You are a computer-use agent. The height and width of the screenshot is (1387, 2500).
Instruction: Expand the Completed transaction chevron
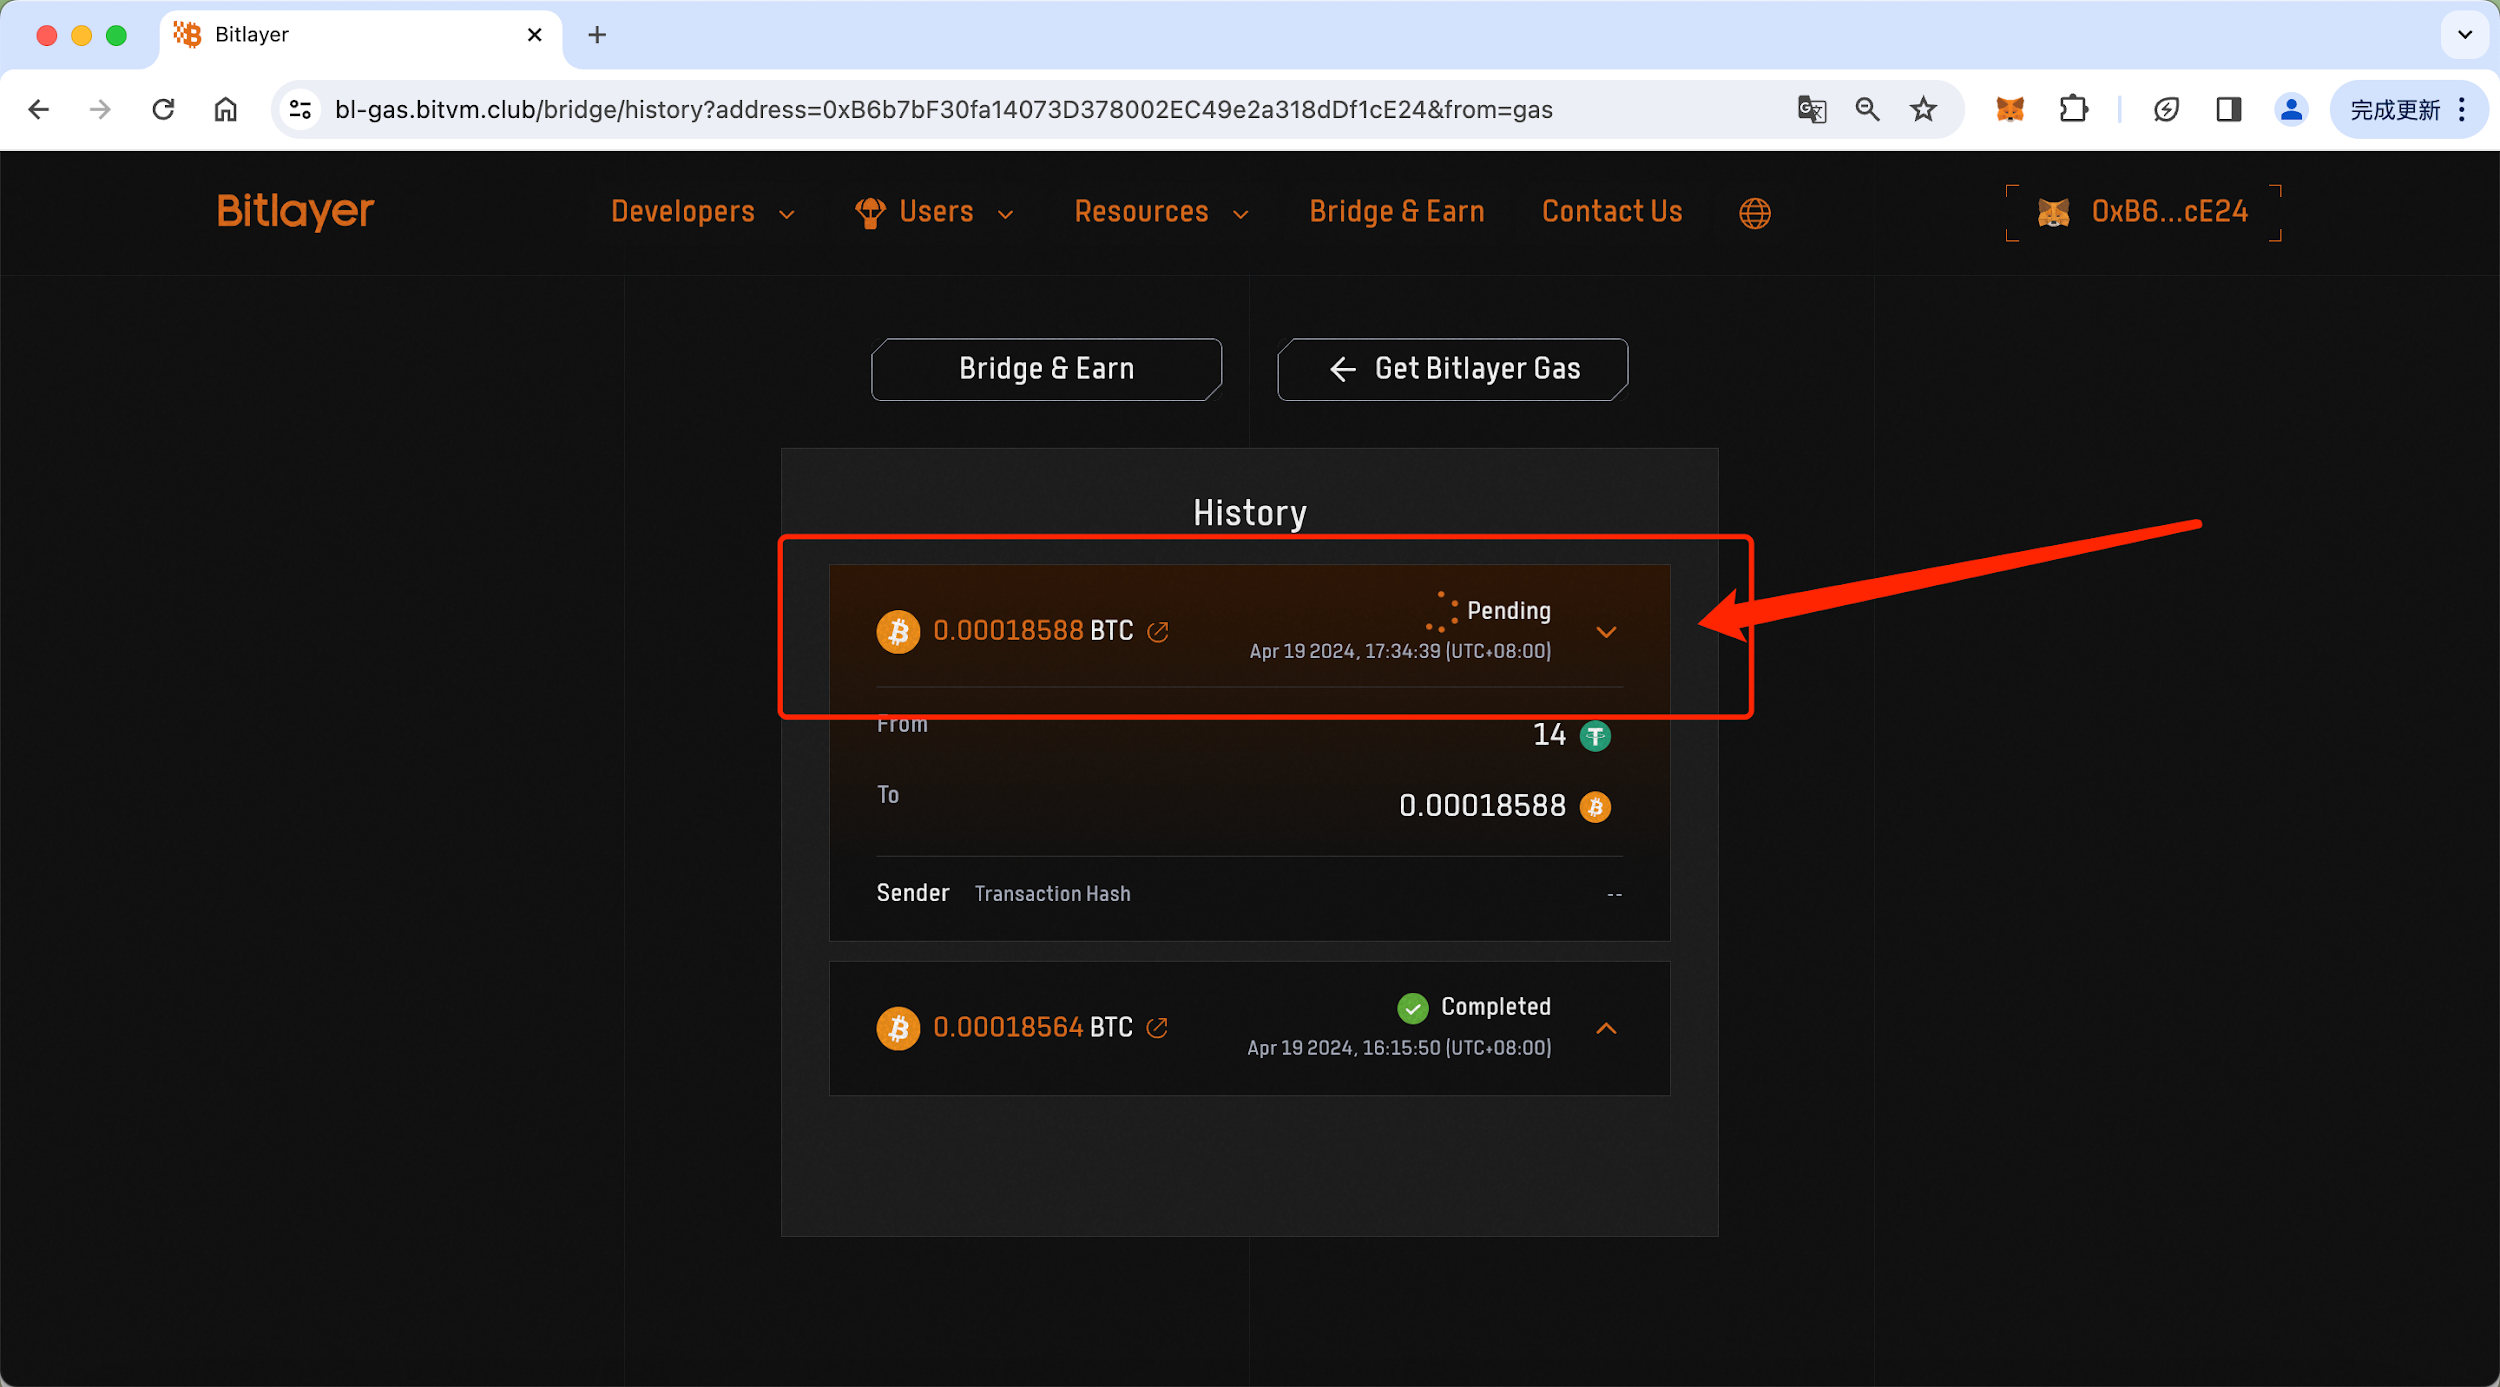[1606, 1028]
